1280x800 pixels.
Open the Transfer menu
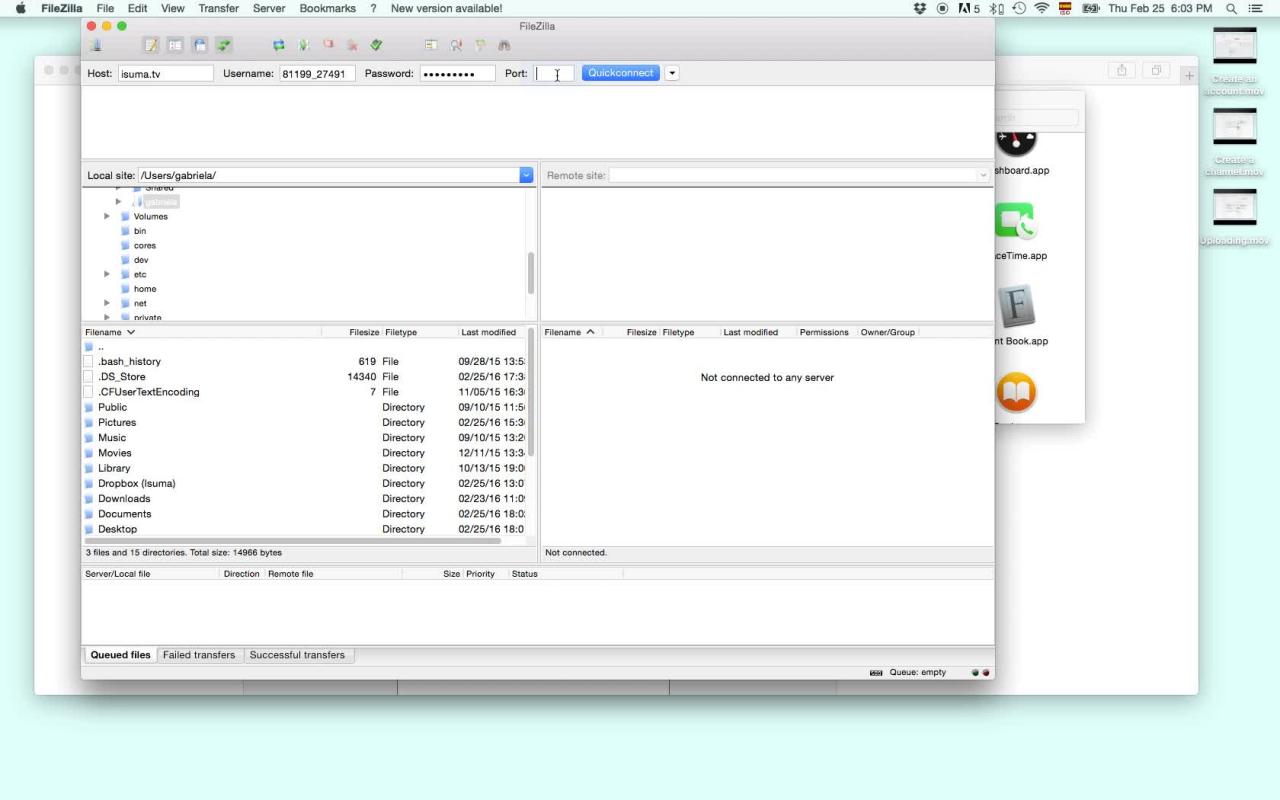tap(218, 8)
